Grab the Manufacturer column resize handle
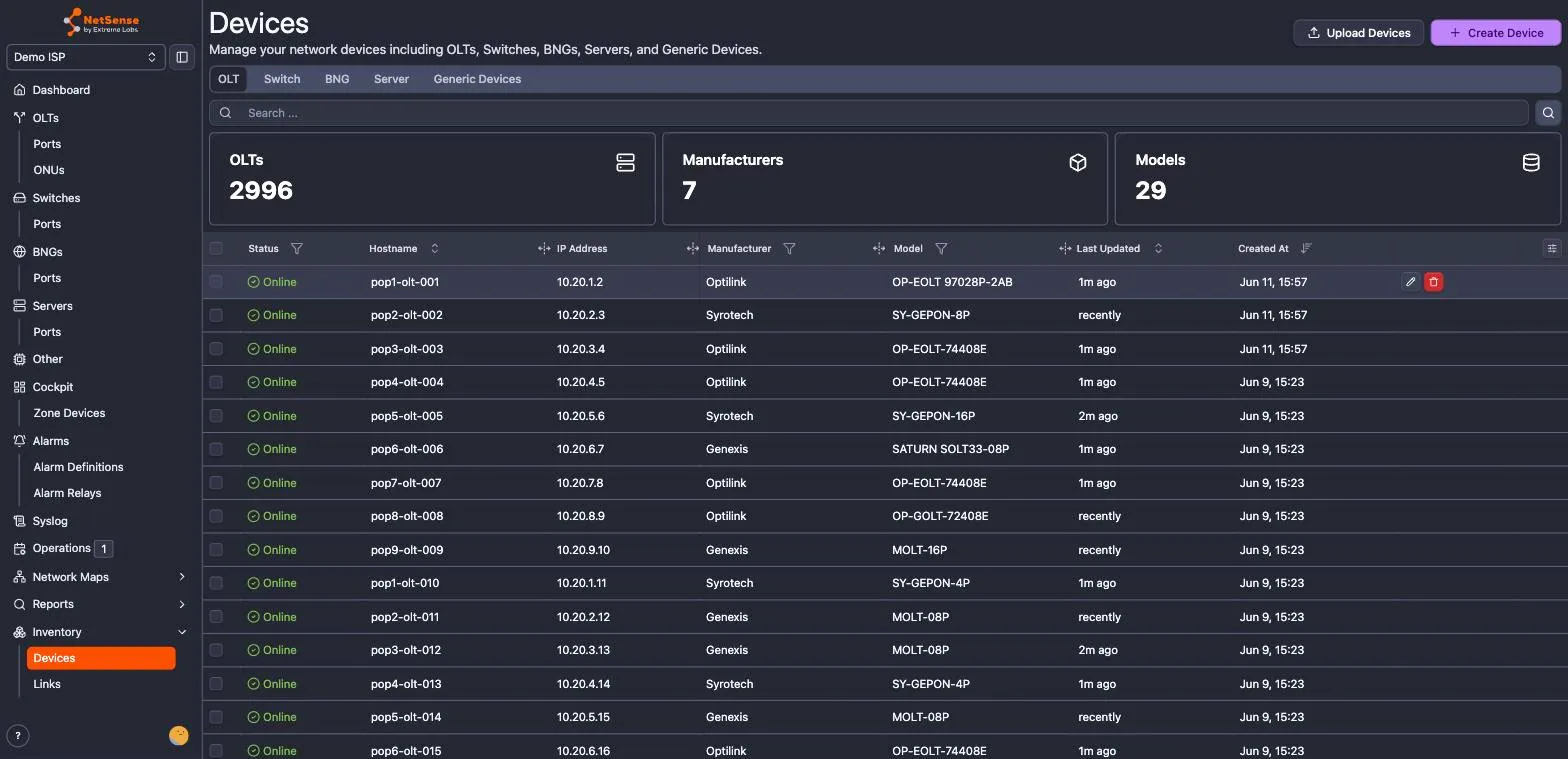 click(x=692, y=248)
